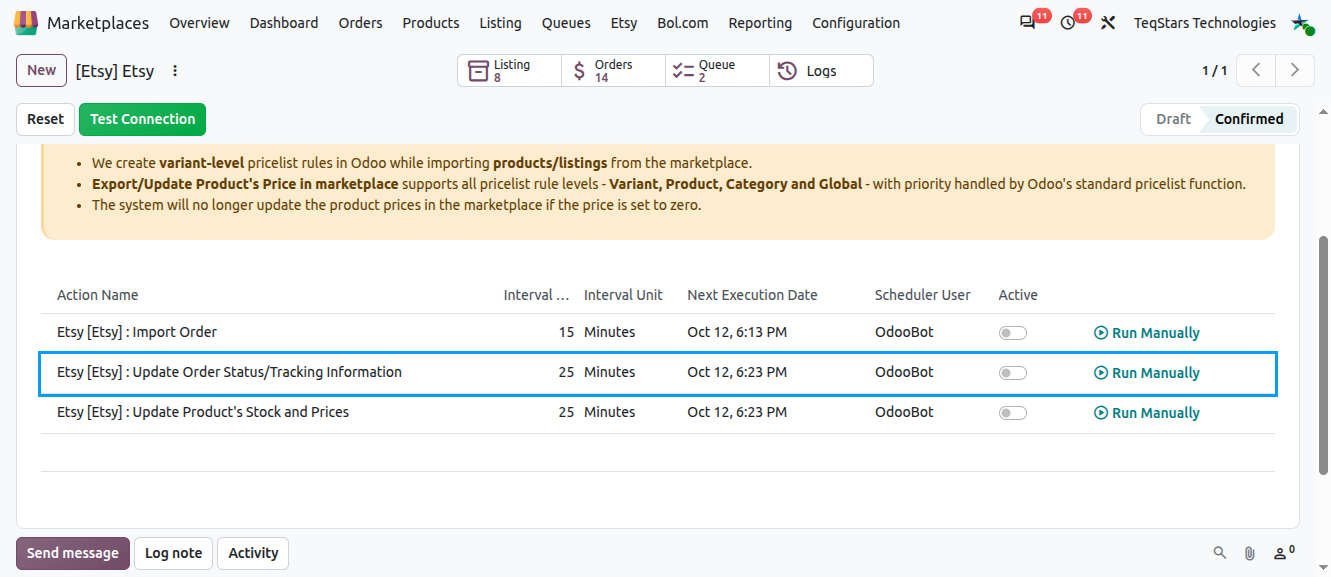Click the [Etsy] Etsy record title

[115, 71]
